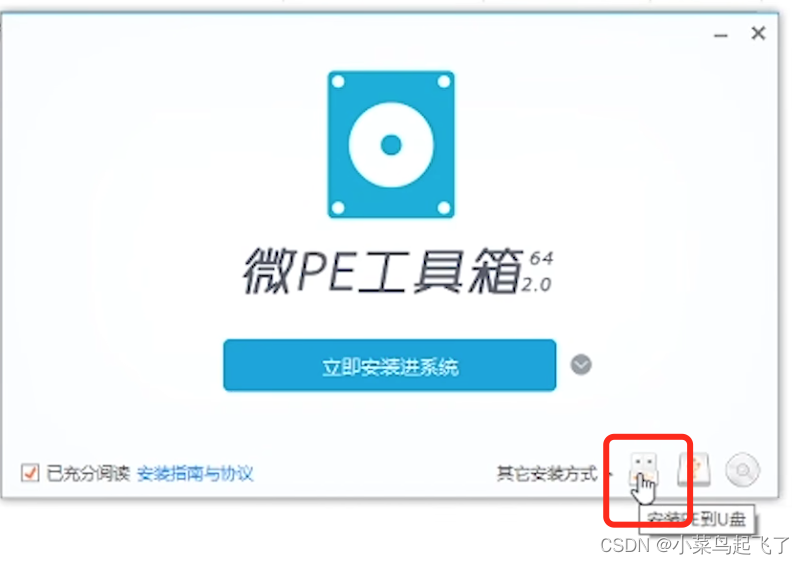The image size is (804, 564).
Task: Click the CSDN watermark text
Action: coord(695,545)
